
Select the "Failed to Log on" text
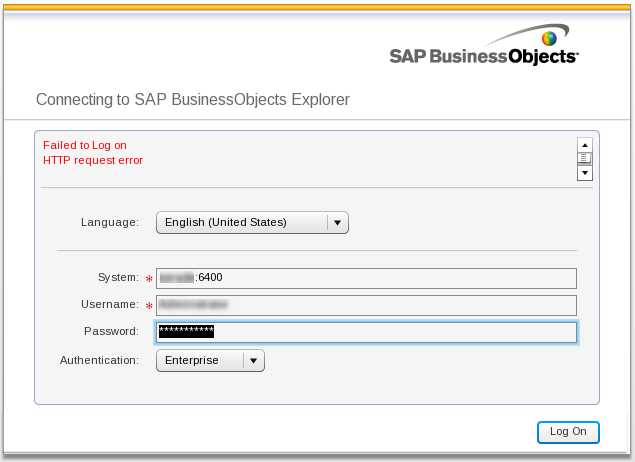[x=85, y=145]
